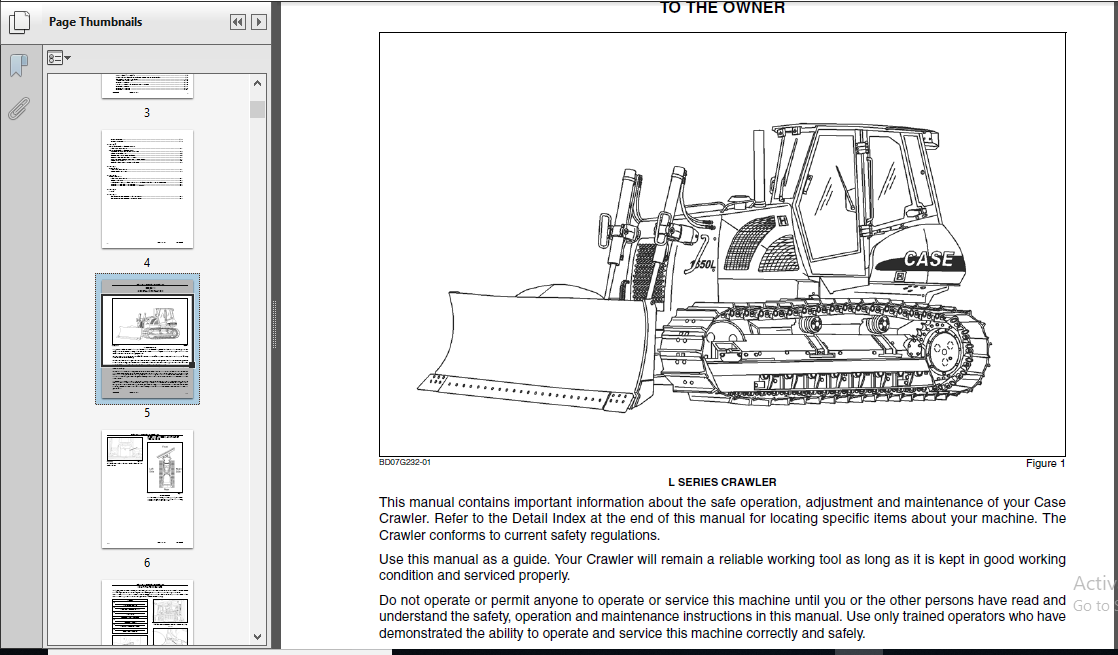Click page number 3 under the thumbnail
The image size is (1118, 655).
click(147, 113)
